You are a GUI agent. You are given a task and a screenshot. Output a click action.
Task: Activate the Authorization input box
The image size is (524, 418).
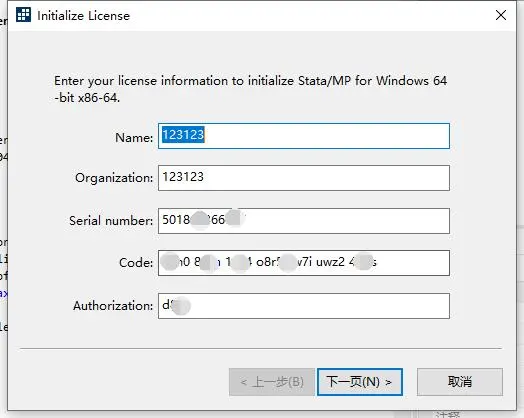304,306
